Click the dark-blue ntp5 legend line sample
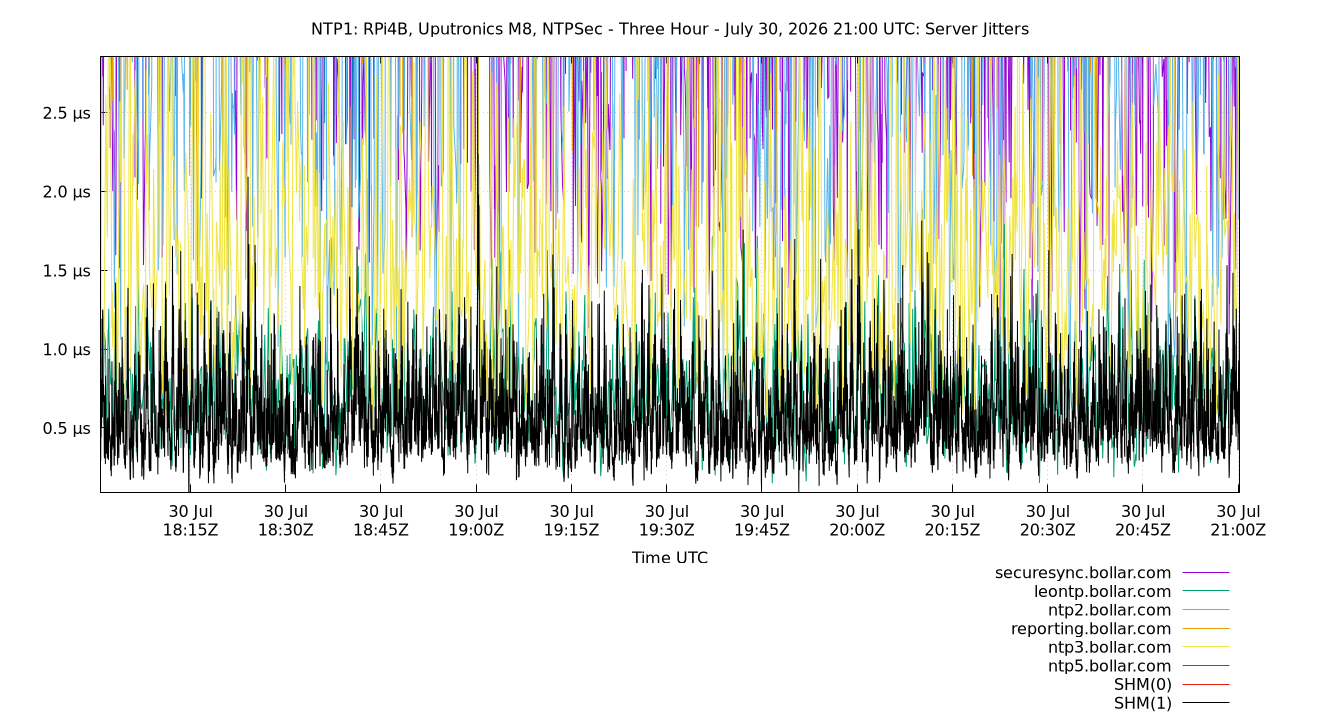The image size is (1340, 720). pos(1206,666)
